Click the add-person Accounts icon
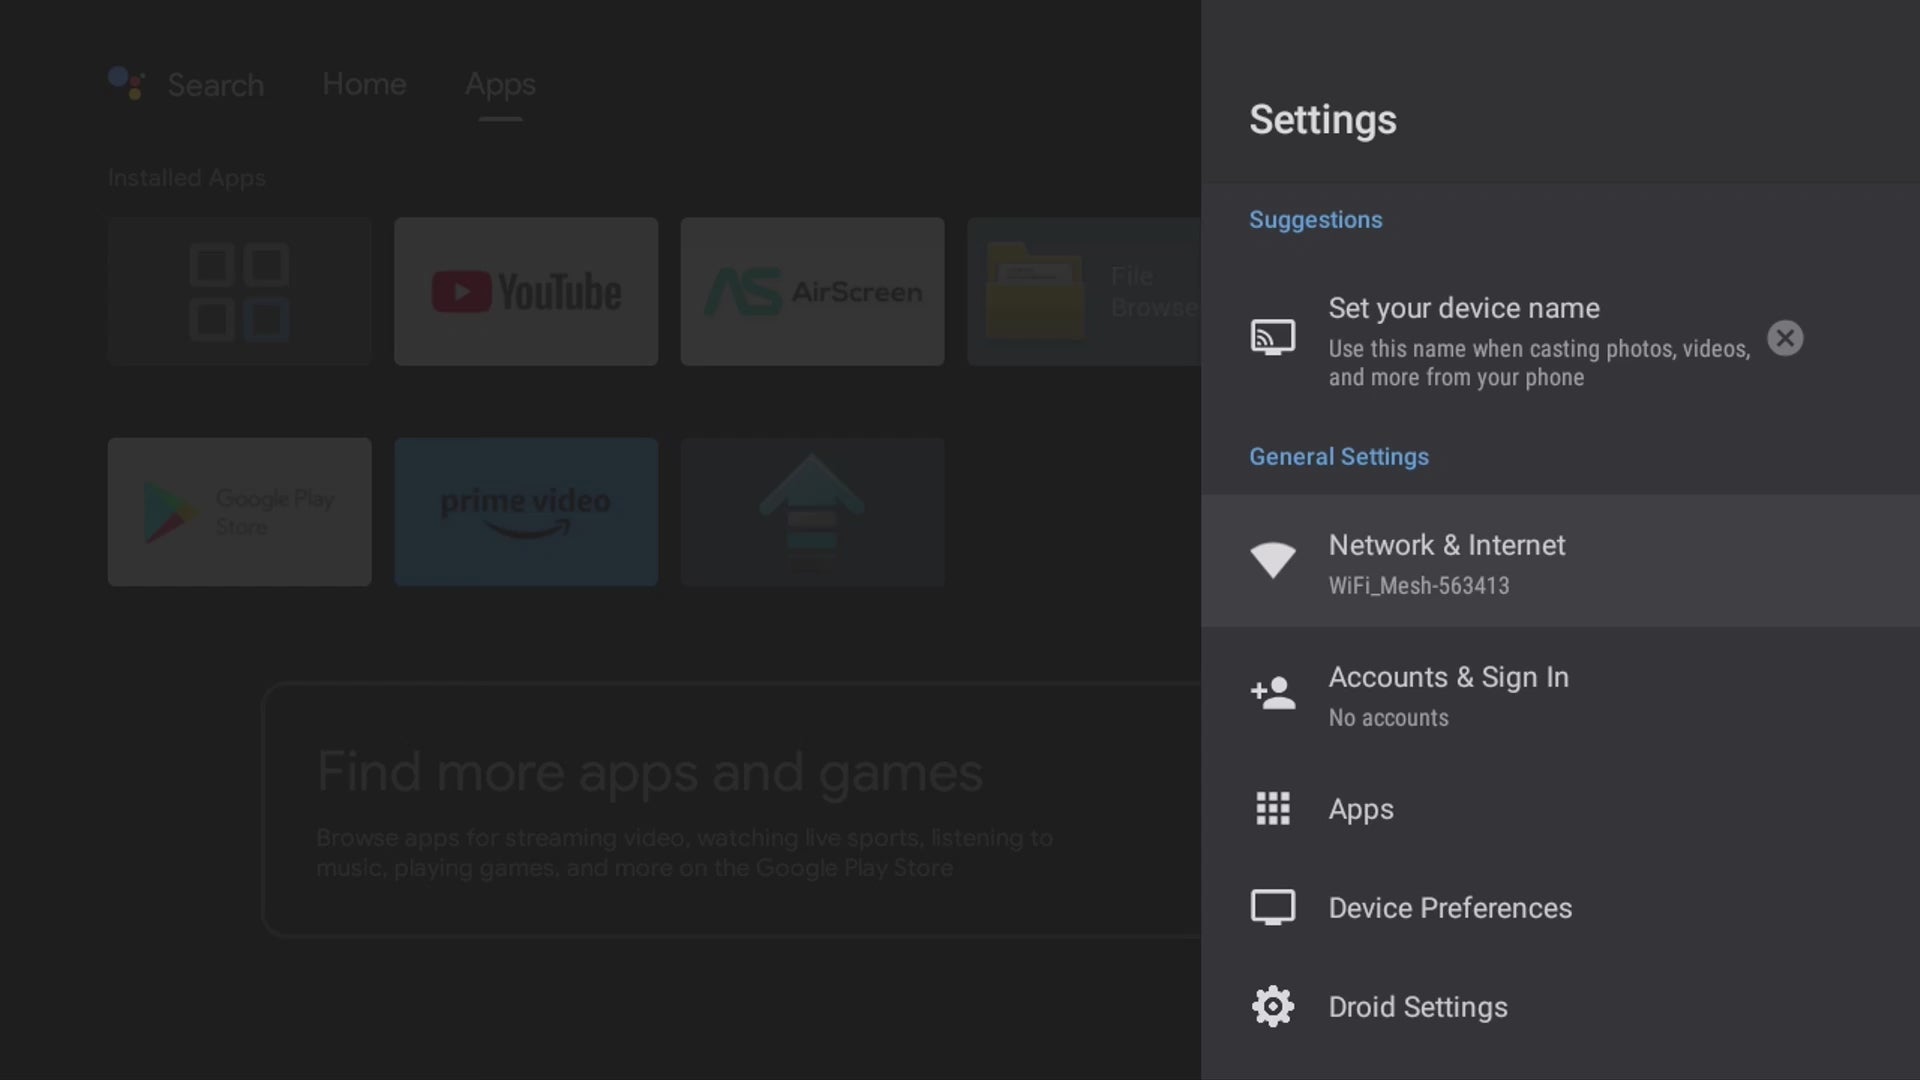This screenshot has height=1080, width=1920. (x=1272, y=693)
